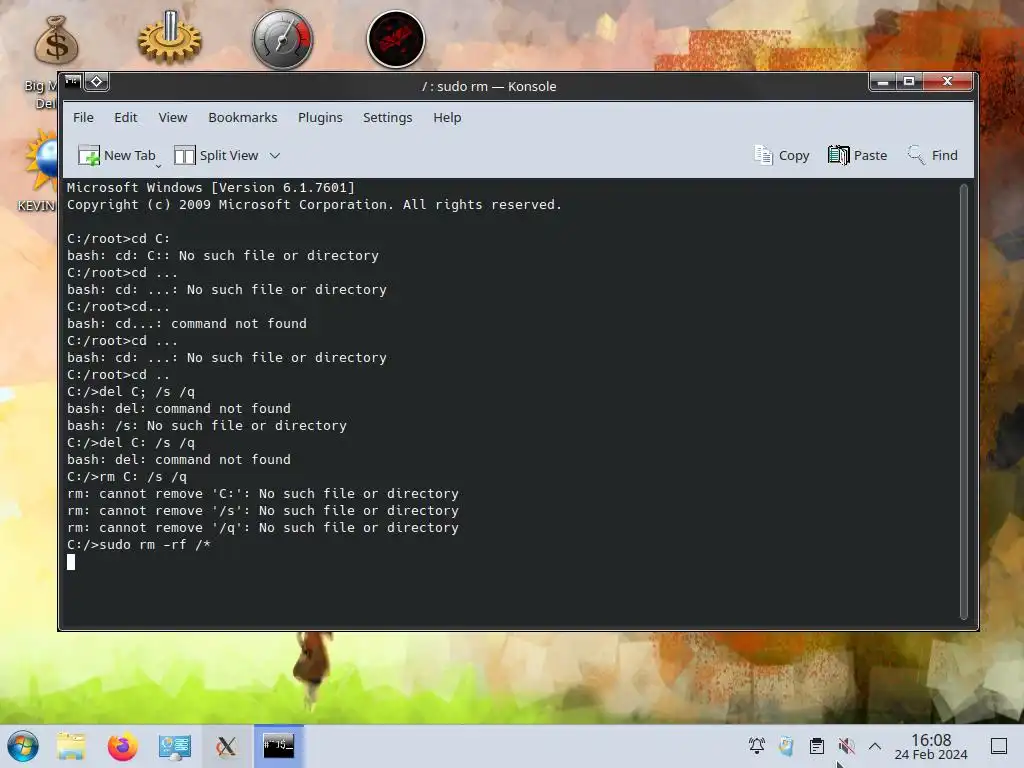Maximize the Konsole window
The height and width of the screenshot is (768, 1024).
click(908, 82)
